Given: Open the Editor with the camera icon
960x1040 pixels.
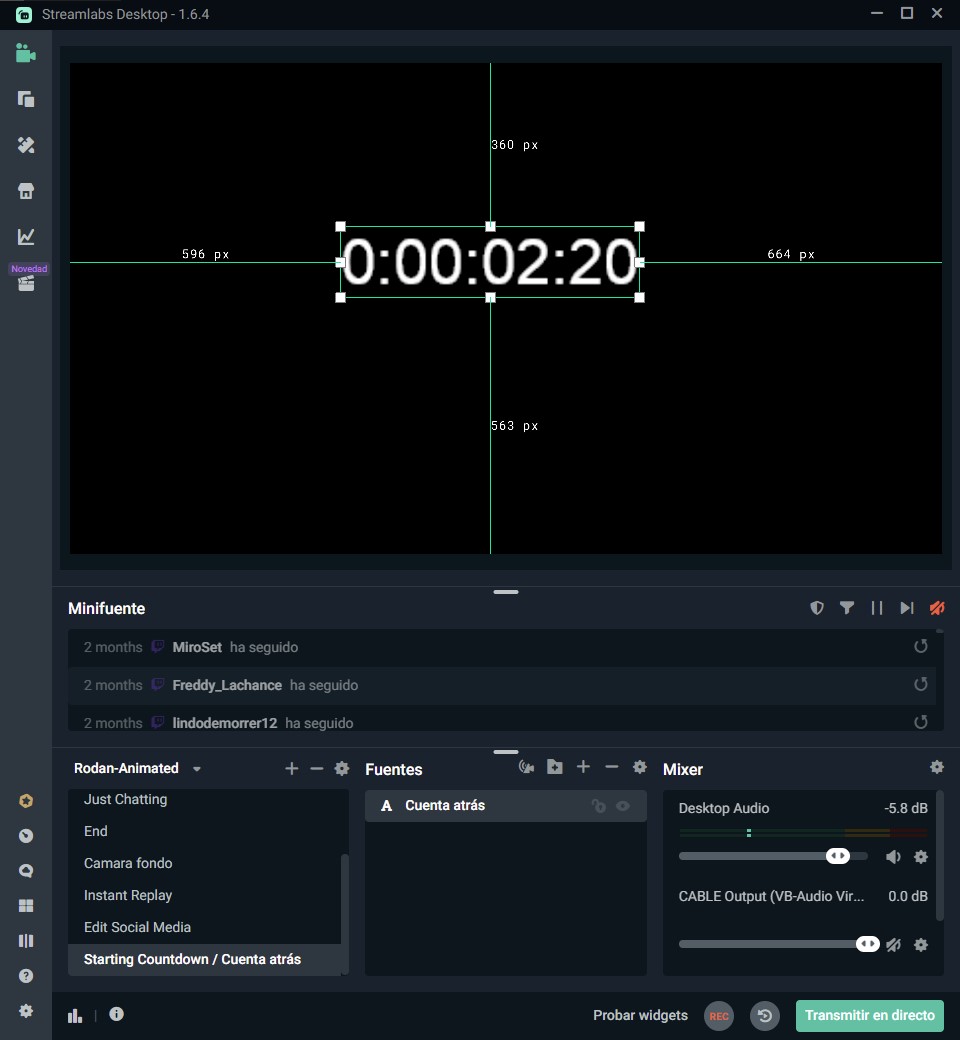Looking at the screenshot, I should tap(25, 54).
